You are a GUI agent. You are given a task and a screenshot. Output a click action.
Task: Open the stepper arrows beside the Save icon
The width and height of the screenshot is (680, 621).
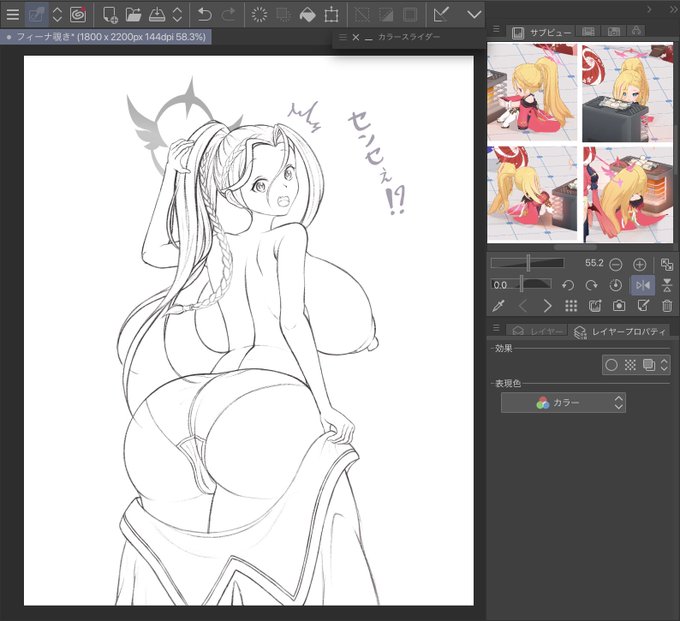pyautogui.click(x=177, y=15)
